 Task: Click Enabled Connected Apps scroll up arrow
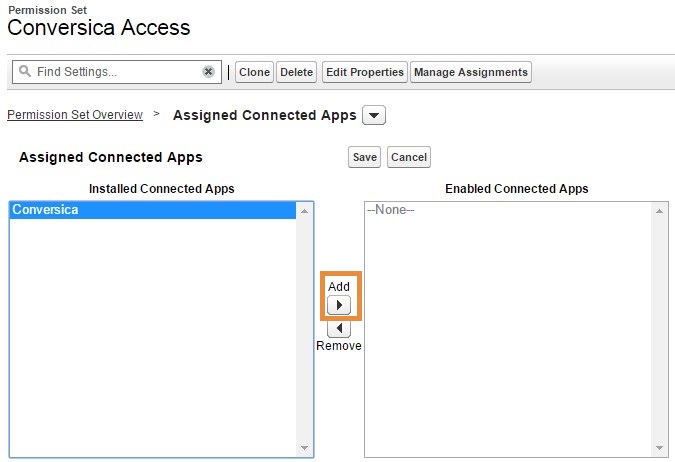tap(659, 211)
